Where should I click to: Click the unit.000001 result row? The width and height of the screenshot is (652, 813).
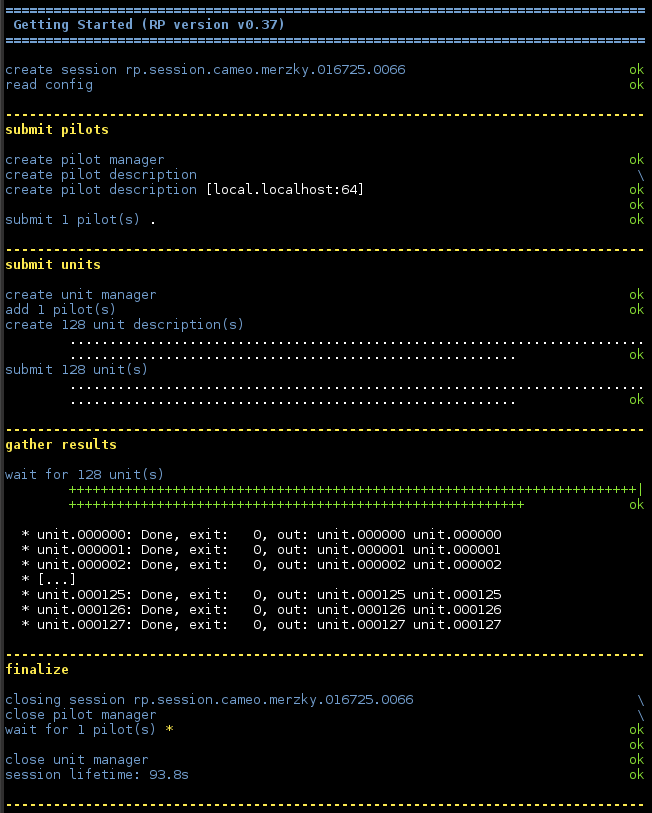(x=261, y=550)
